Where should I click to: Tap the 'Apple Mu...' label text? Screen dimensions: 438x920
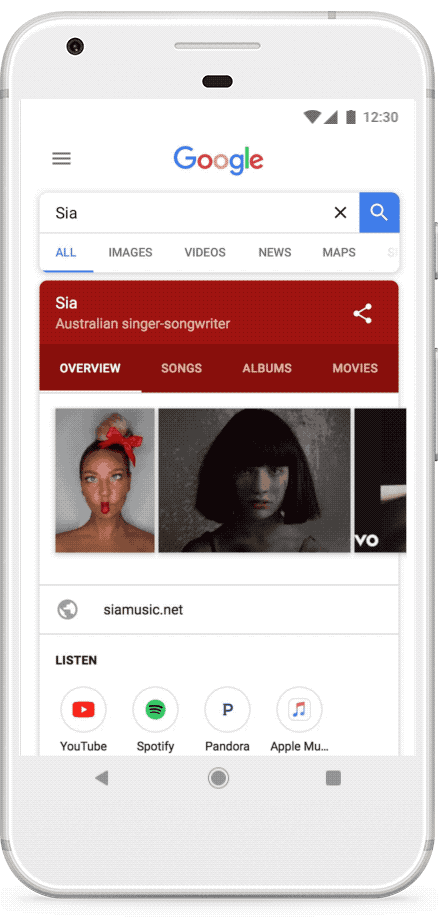click(x=300, y=747)
